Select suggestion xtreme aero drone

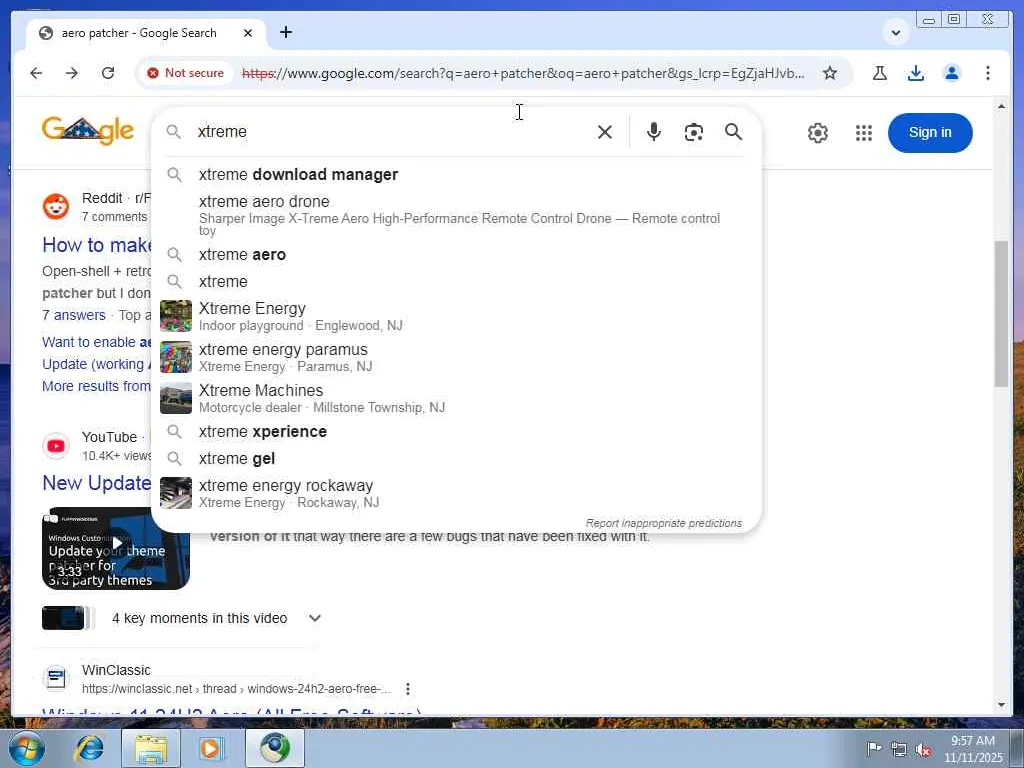(456, 214)
